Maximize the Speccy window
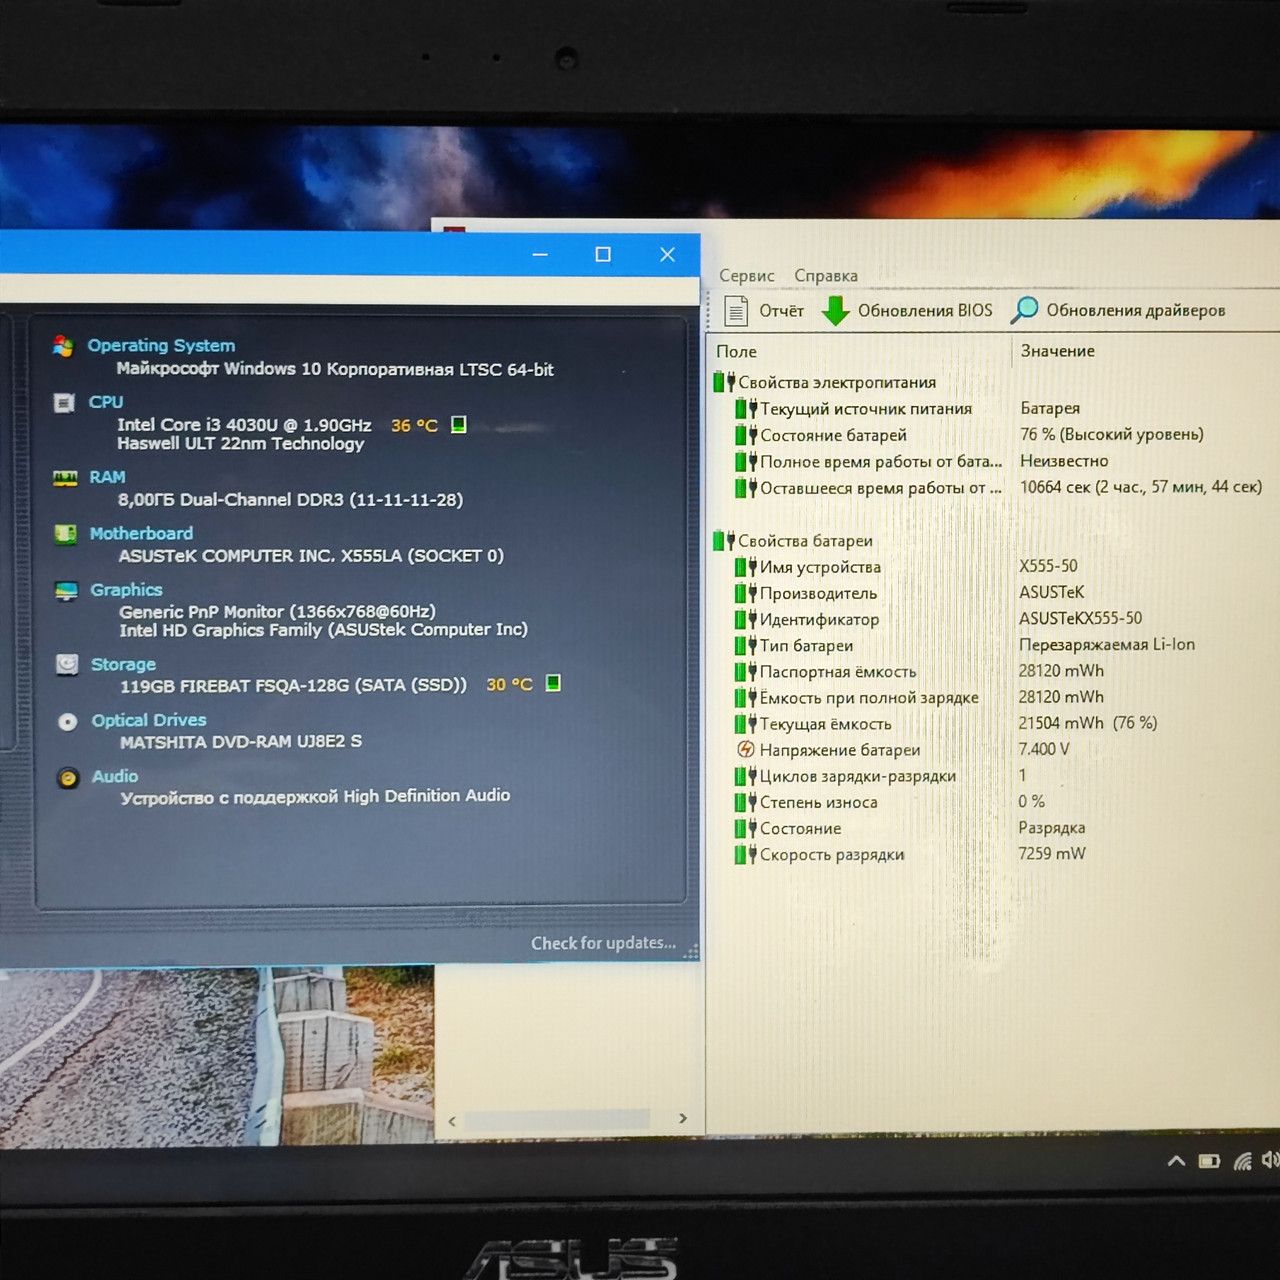The height and width of the screenshot is (1280, 1280). click(603, 255)
